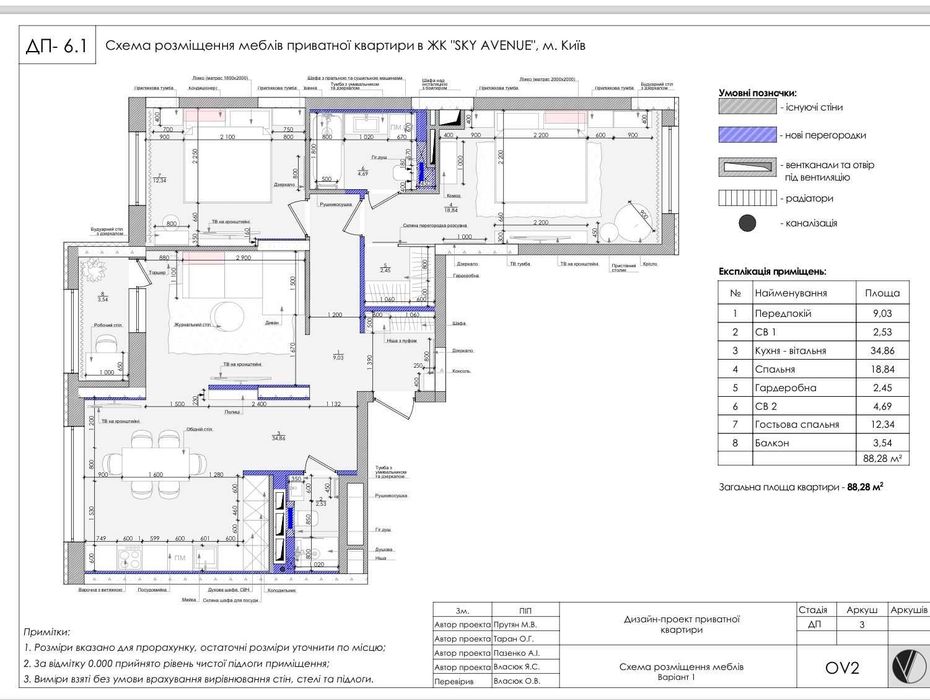This screenshot has width=930, height=700.
Task: Click the 34,86 area cell in table
Action: coord(882,351)
